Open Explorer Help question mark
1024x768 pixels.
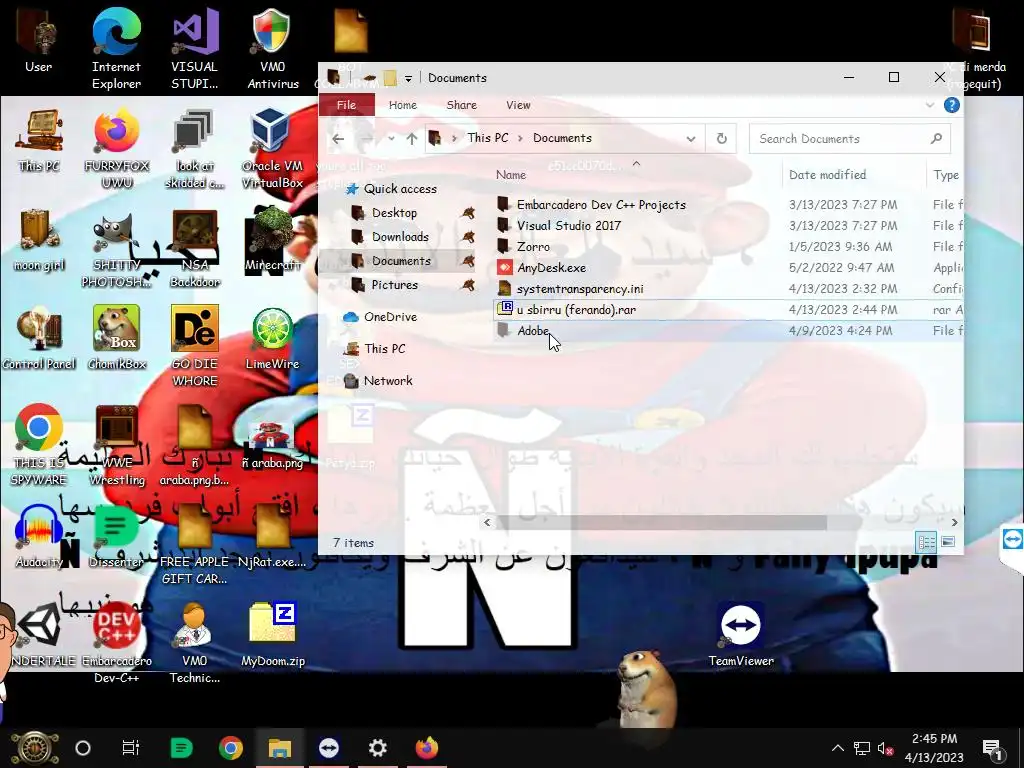952,105
